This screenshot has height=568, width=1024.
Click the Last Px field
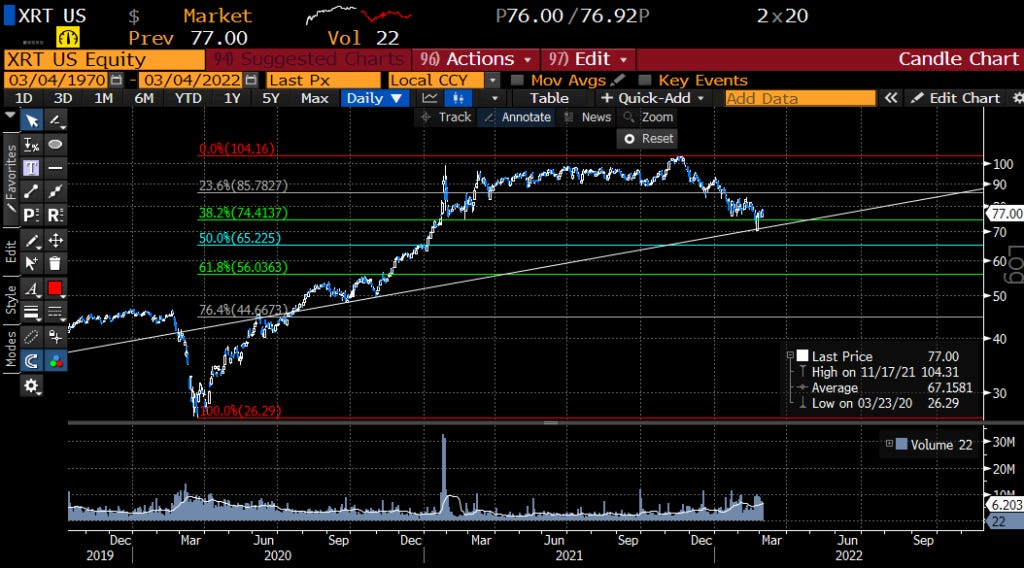(323, 80)
